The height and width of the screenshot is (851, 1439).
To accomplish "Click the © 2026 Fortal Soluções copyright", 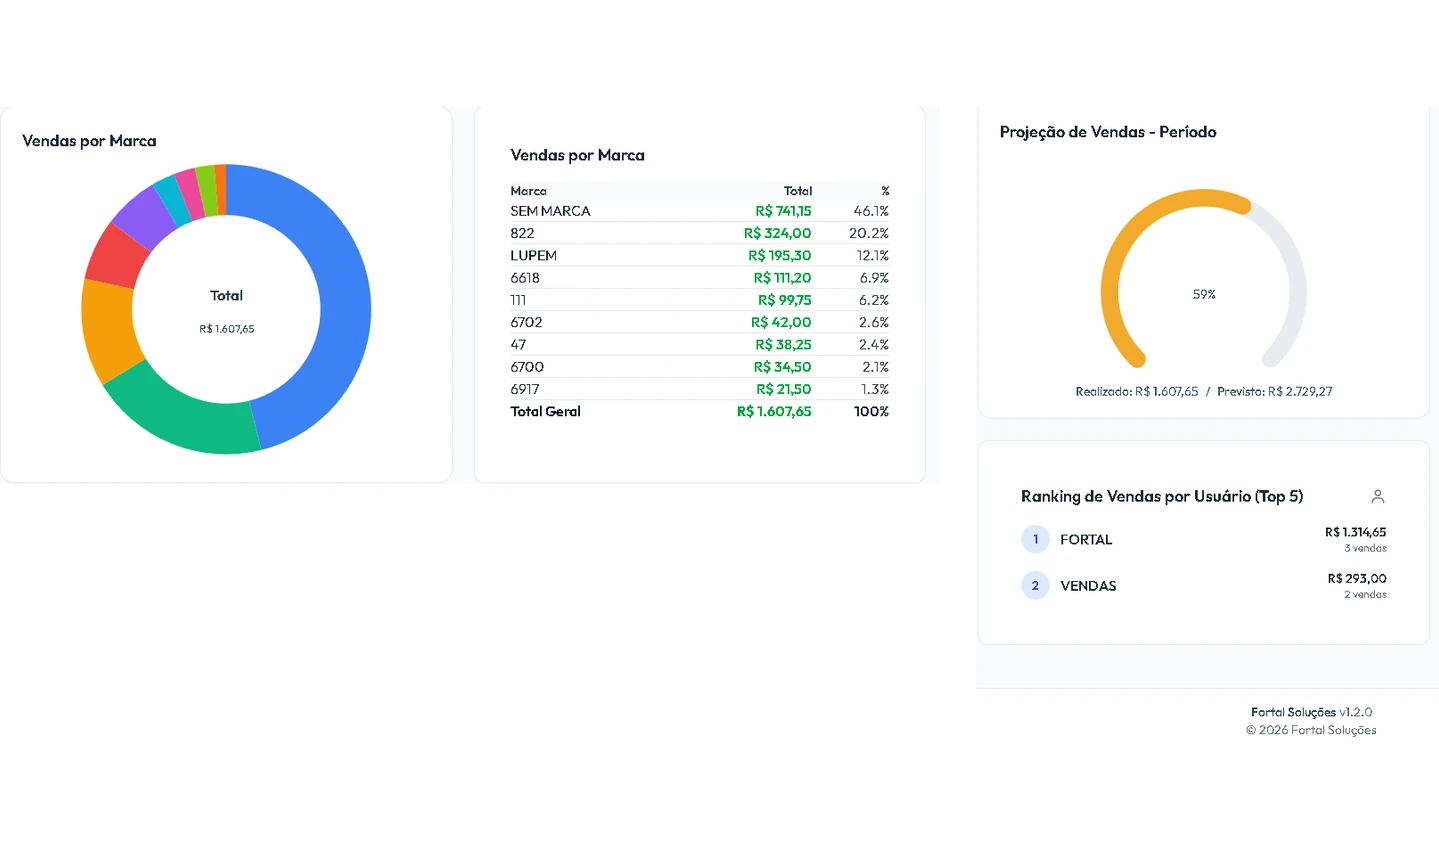I will tap(1311, 730).
